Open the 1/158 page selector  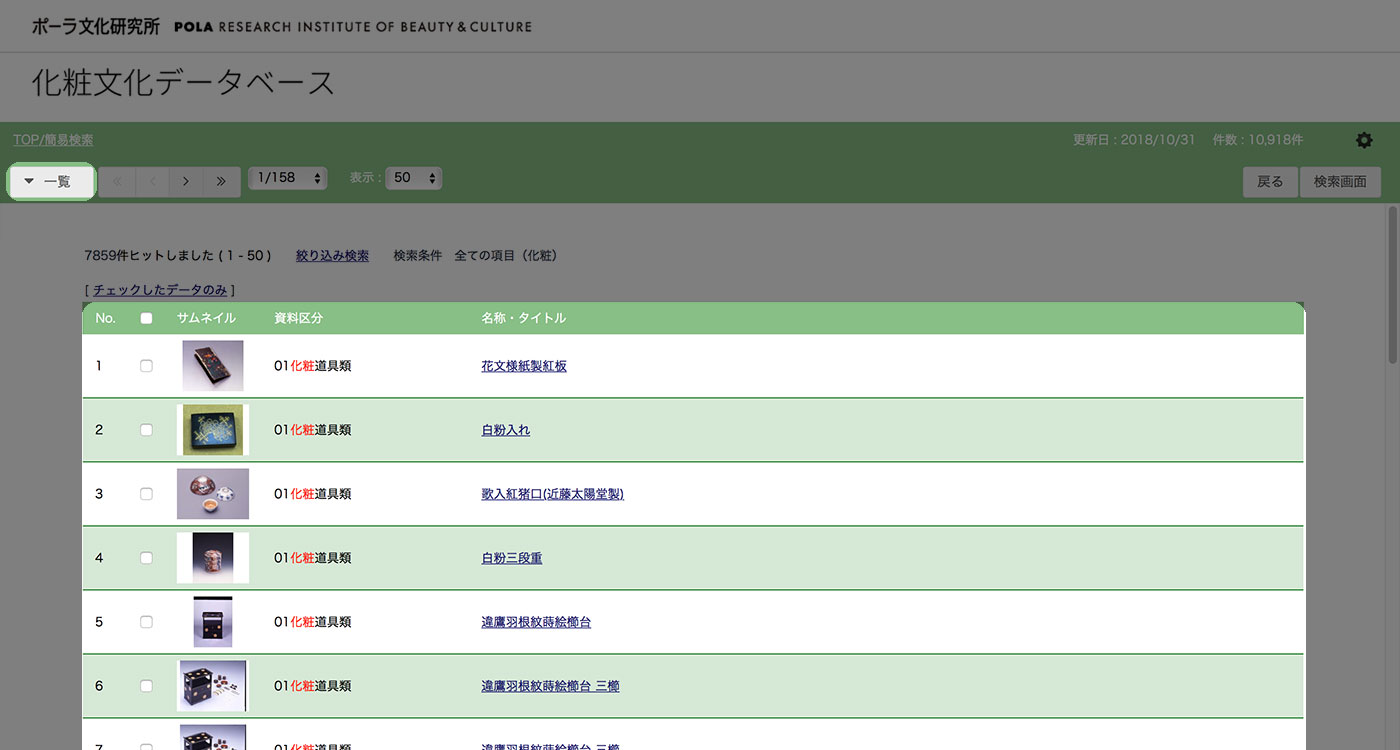[x=288, y=178]
